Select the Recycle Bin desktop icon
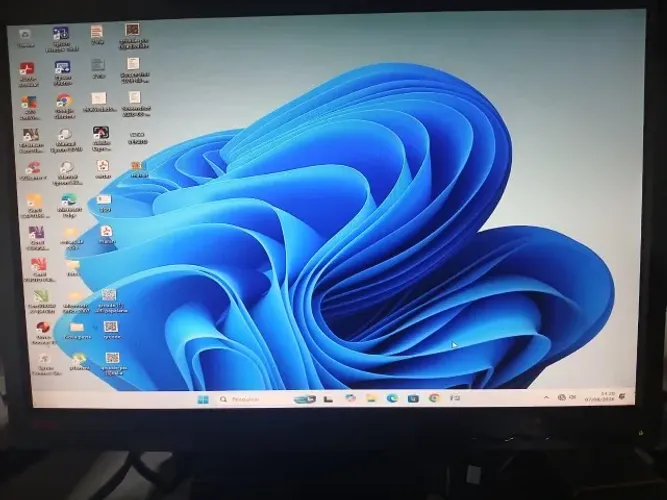Screen dimensions: 667x500 point(26,37)
